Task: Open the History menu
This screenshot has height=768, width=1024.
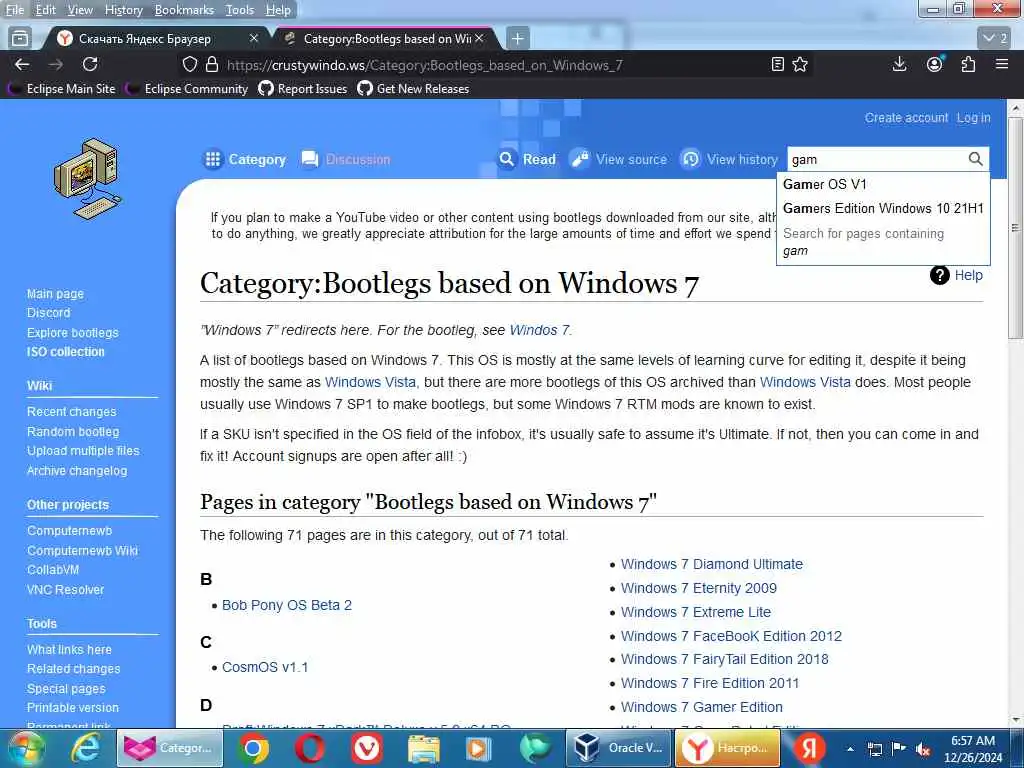Action: tap(123, 10)
